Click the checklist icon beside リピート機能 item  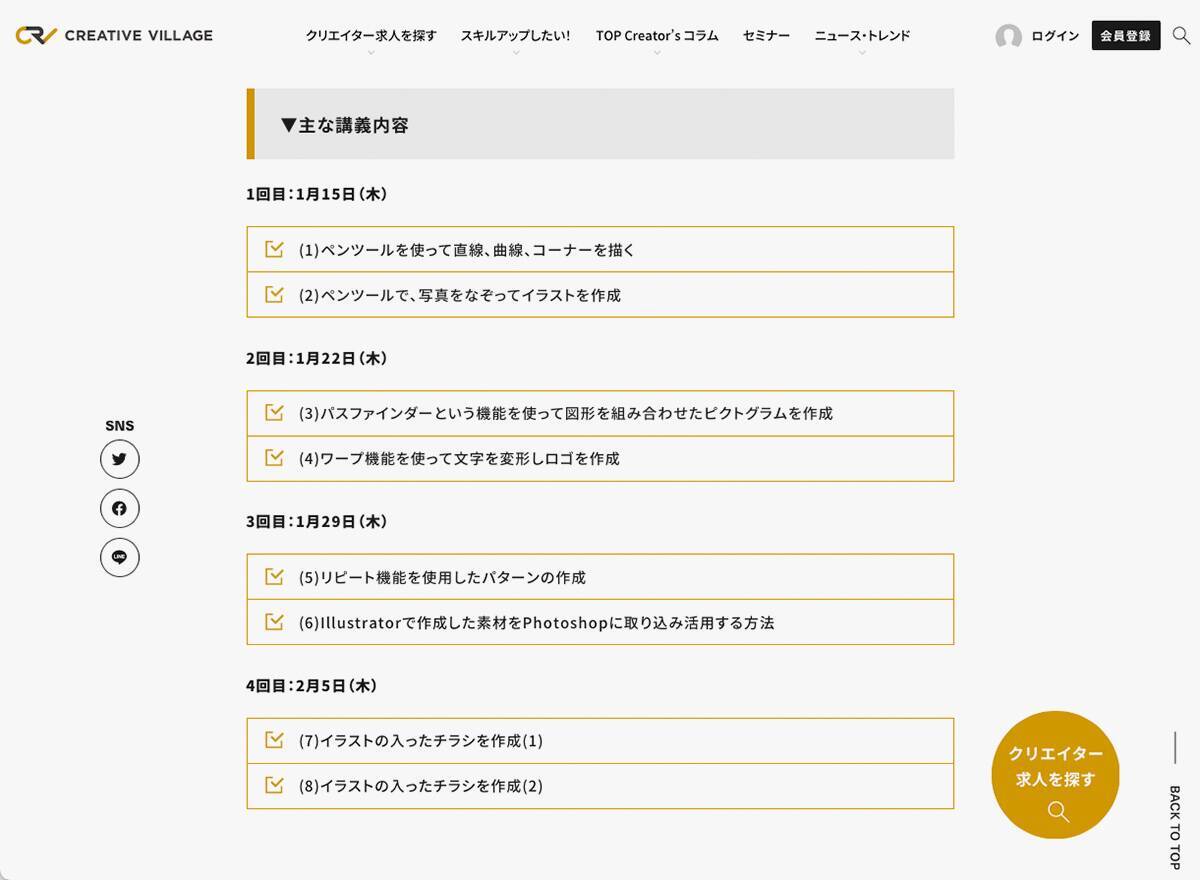(274, 576)
